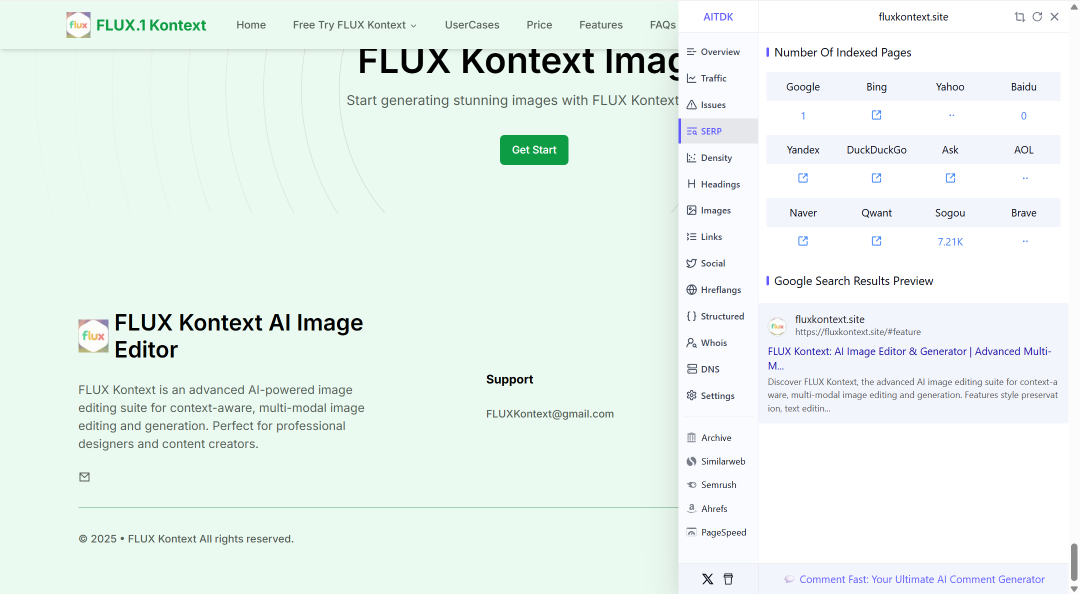Click the page vertical scrollbar thumb
This screenshot has width=1080, height=594.
click(1073, 562)
